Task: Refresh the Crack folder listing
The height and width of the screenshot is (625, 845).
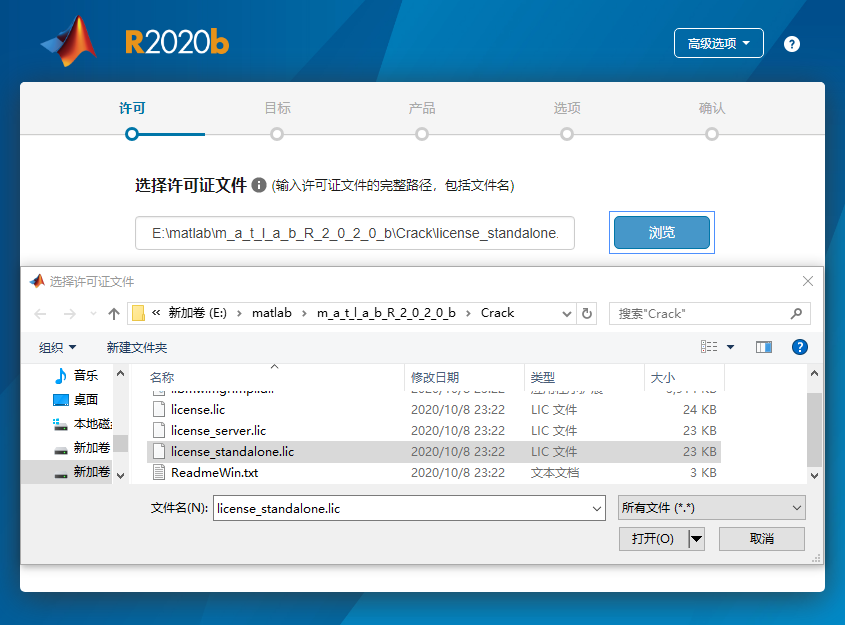Action: pyautogui.click(x=587, y=313)
